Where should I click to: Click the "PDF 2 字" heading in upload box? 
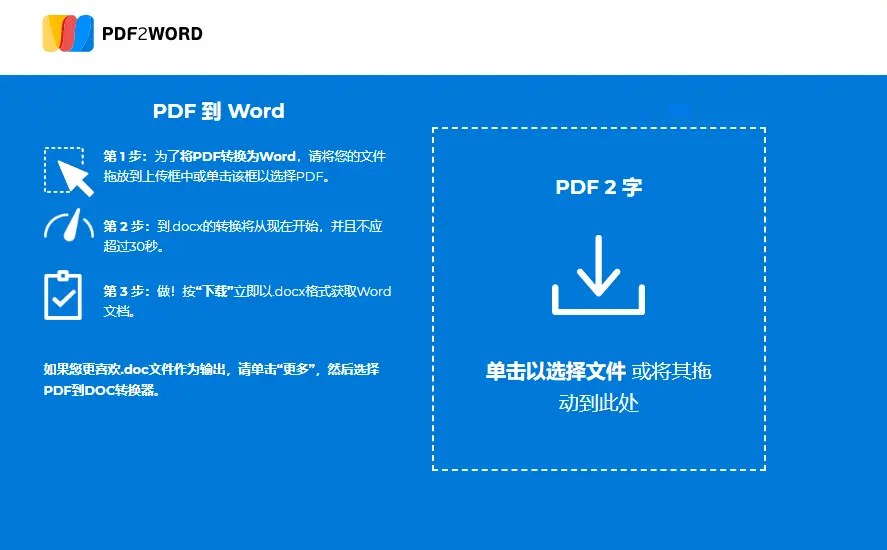(x=598, y=187)
